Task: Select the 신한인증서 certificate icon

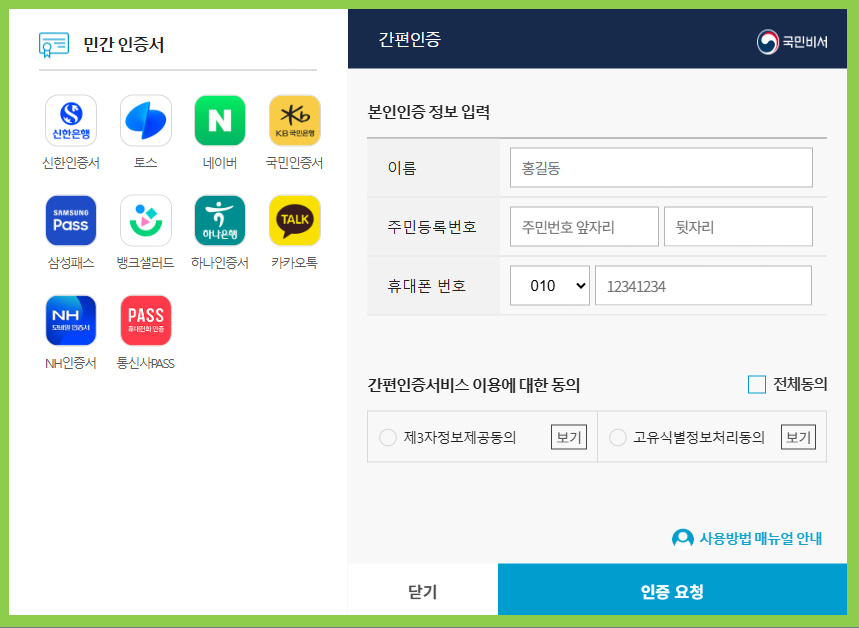Action: point(70,119)
